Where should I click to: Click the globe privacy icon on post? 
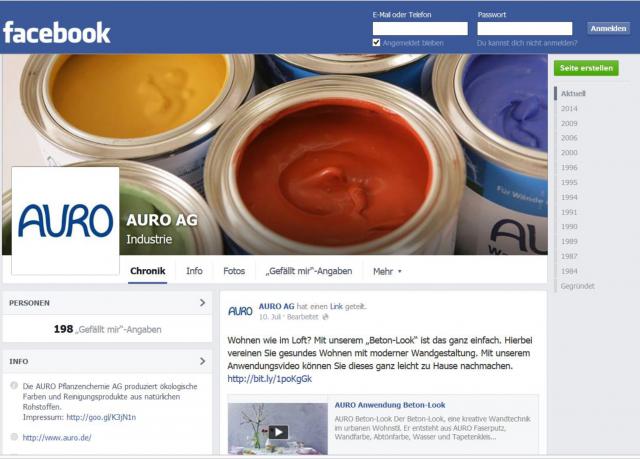tap(325, 317)
